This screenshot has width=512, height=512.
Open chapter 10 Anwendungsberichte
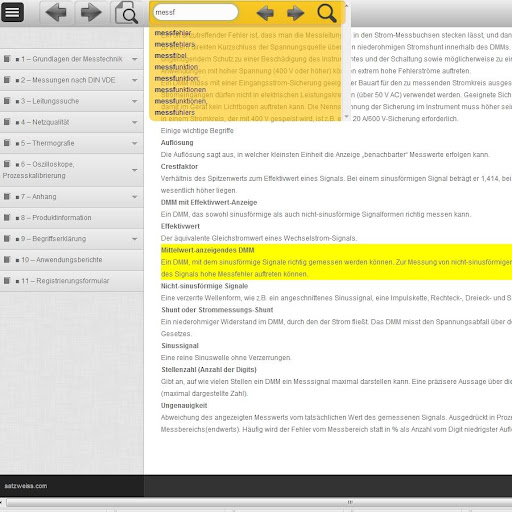pyautogui.click(x=72, y=260)
